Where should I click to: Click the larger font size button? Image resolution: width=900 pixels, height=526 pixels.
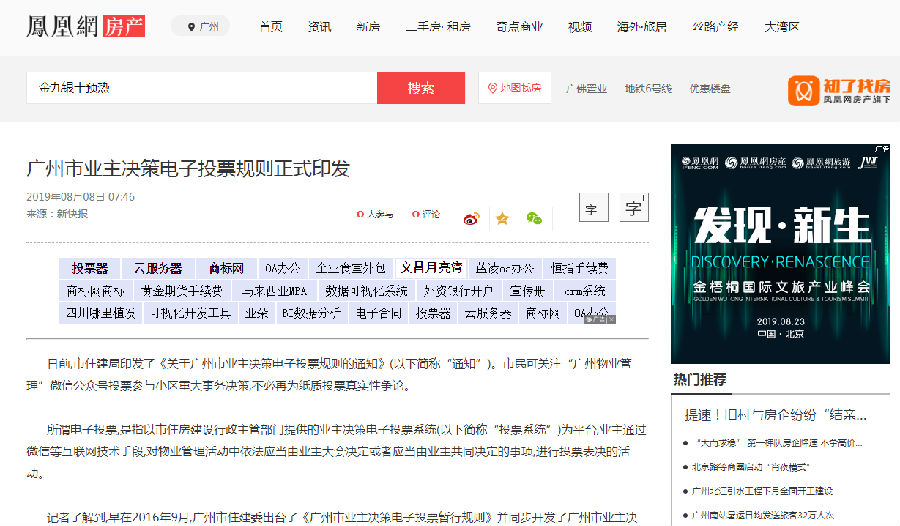click(x=632, y=208)
